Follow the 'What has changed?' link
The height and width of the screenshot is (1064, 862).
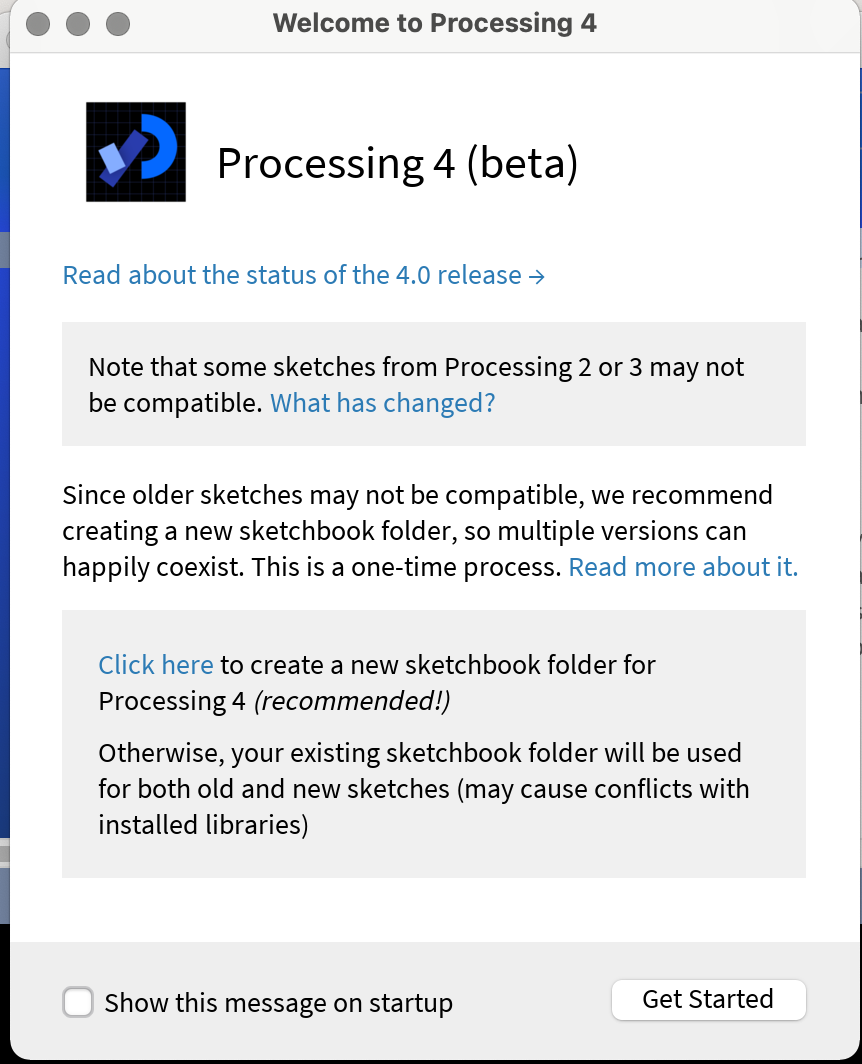(381, 402)
